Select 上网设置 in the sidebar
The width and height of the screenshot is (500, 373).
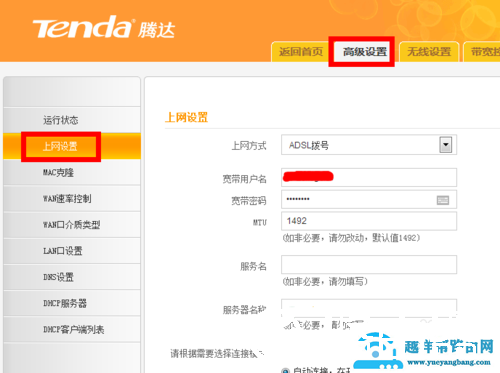point(72,146)
